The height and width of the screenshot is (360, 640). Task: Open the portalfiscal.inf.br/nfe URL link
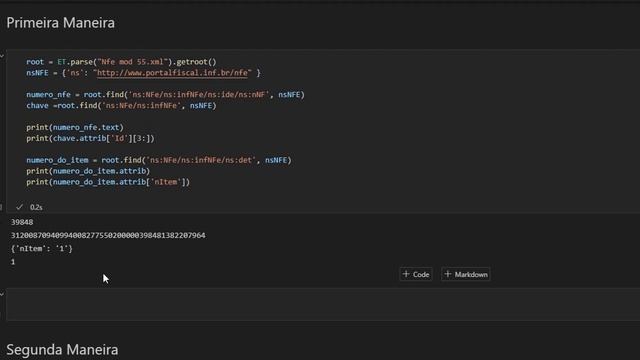[172, 73]
